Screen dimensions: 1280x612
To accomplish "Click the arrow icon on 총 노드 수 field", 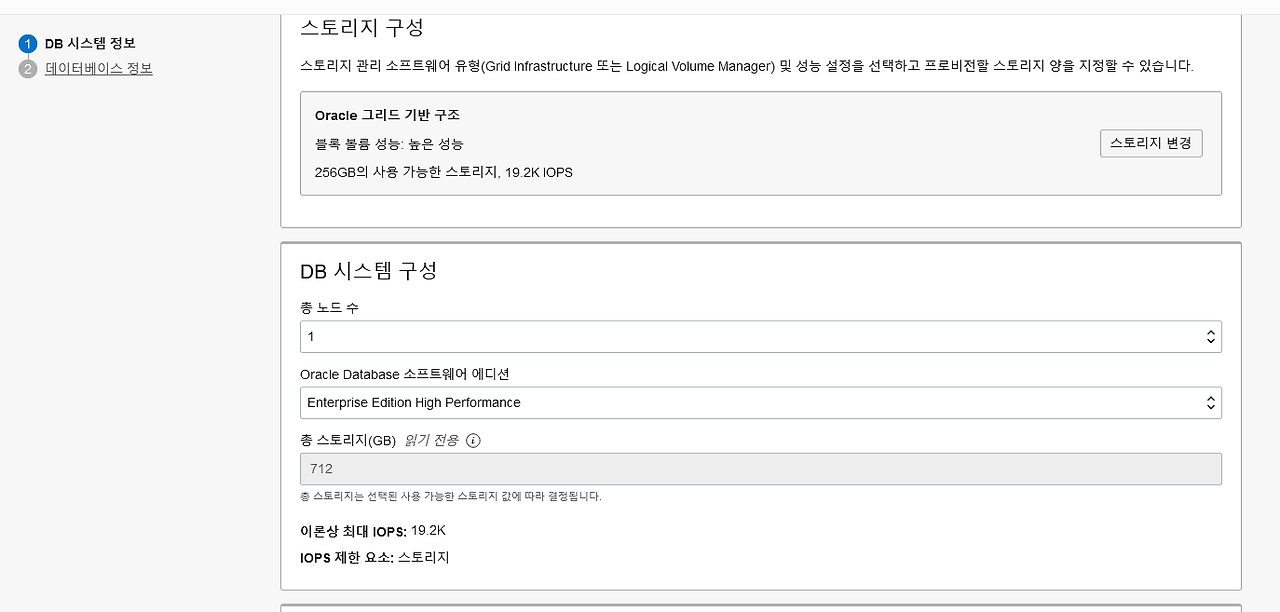I will click(x=1211, y=337).
